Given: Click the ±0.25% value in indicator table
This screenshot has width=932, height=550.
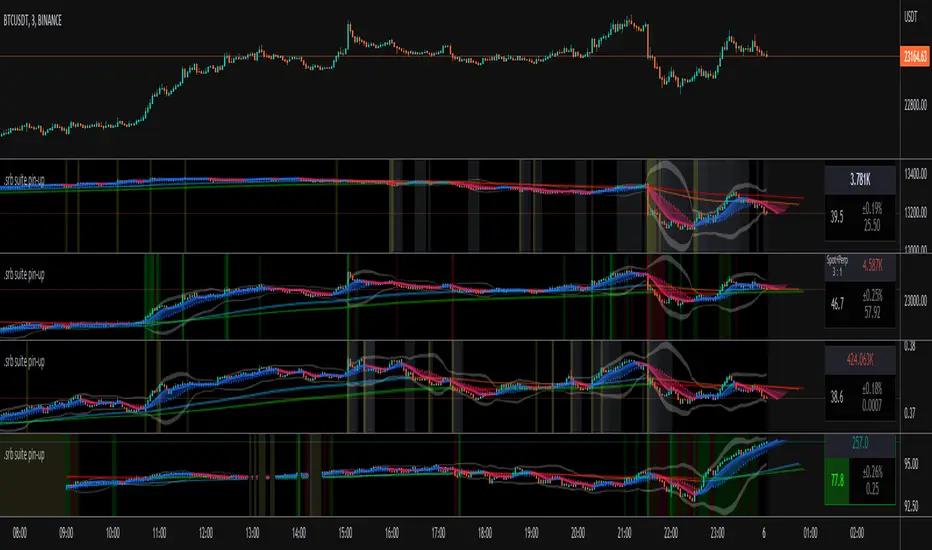Looking at the screenshot, I should point(872,296).
